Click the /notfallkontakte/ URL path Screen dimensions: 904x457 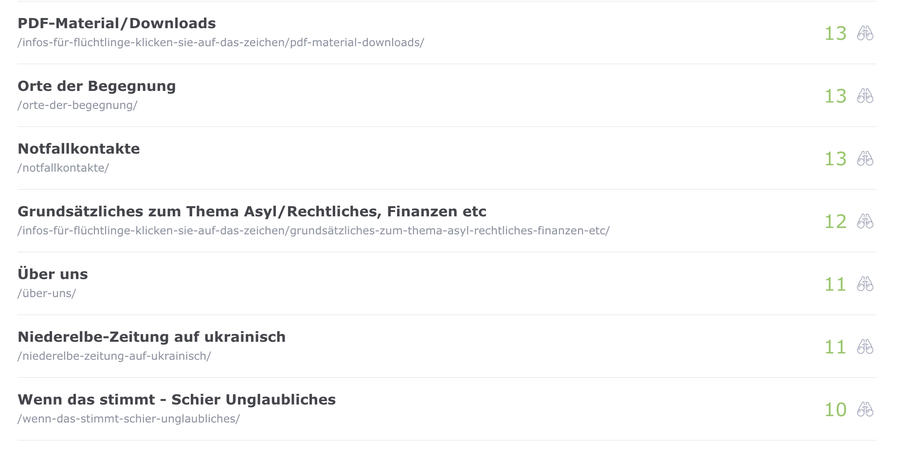[x=63, y=168]
